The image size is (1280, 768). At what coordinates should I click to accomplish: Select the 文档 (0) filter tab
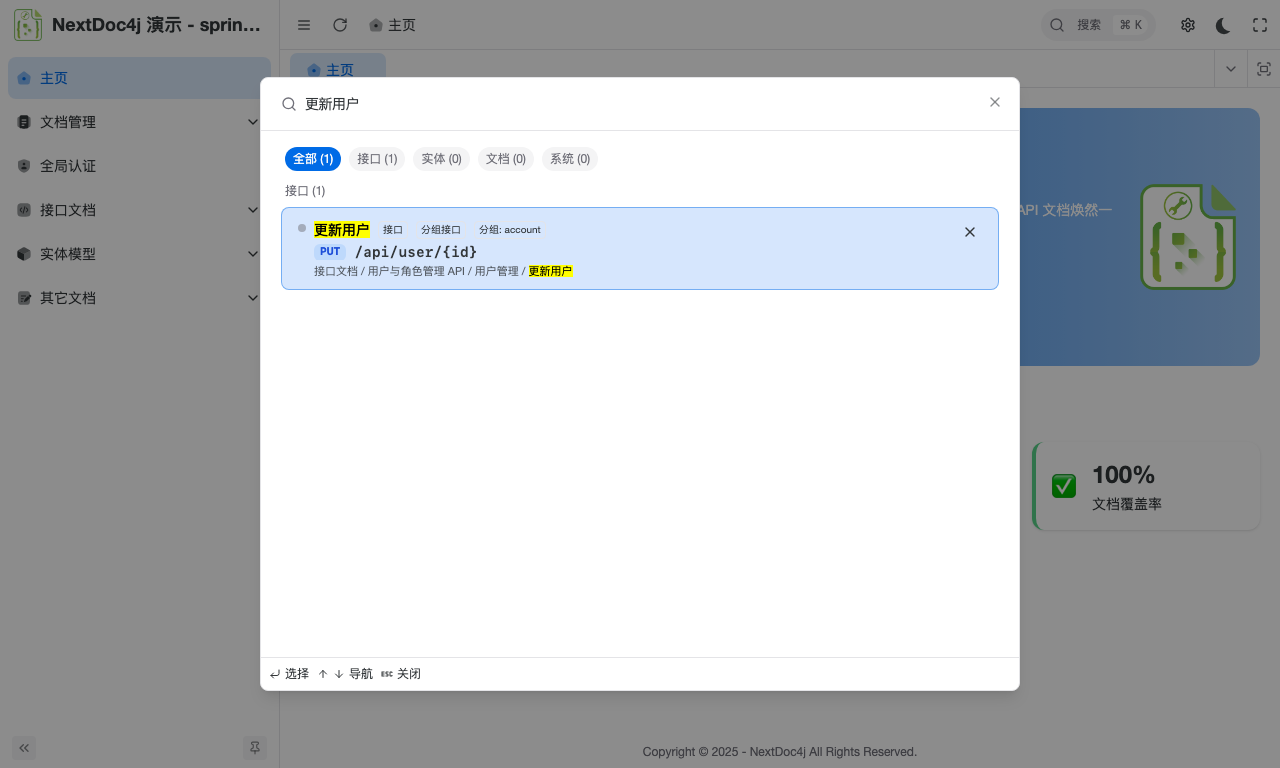pos(505,159)
